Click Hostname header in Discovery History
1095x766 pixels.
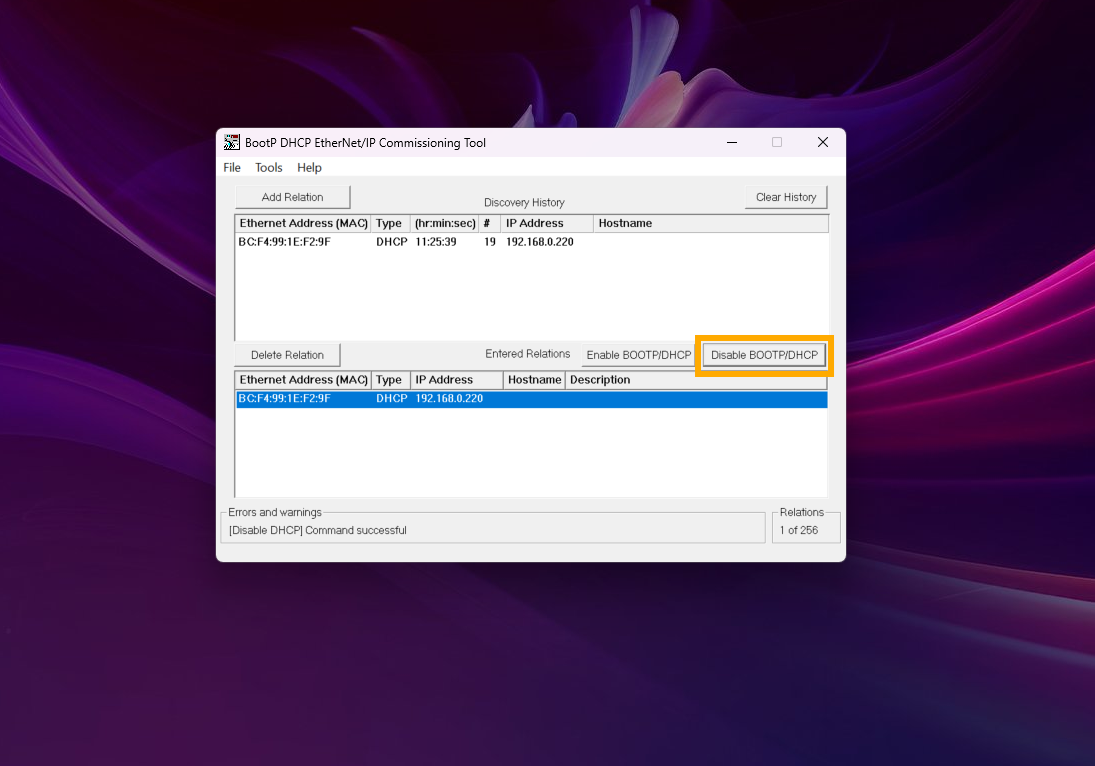click(625, 223)
